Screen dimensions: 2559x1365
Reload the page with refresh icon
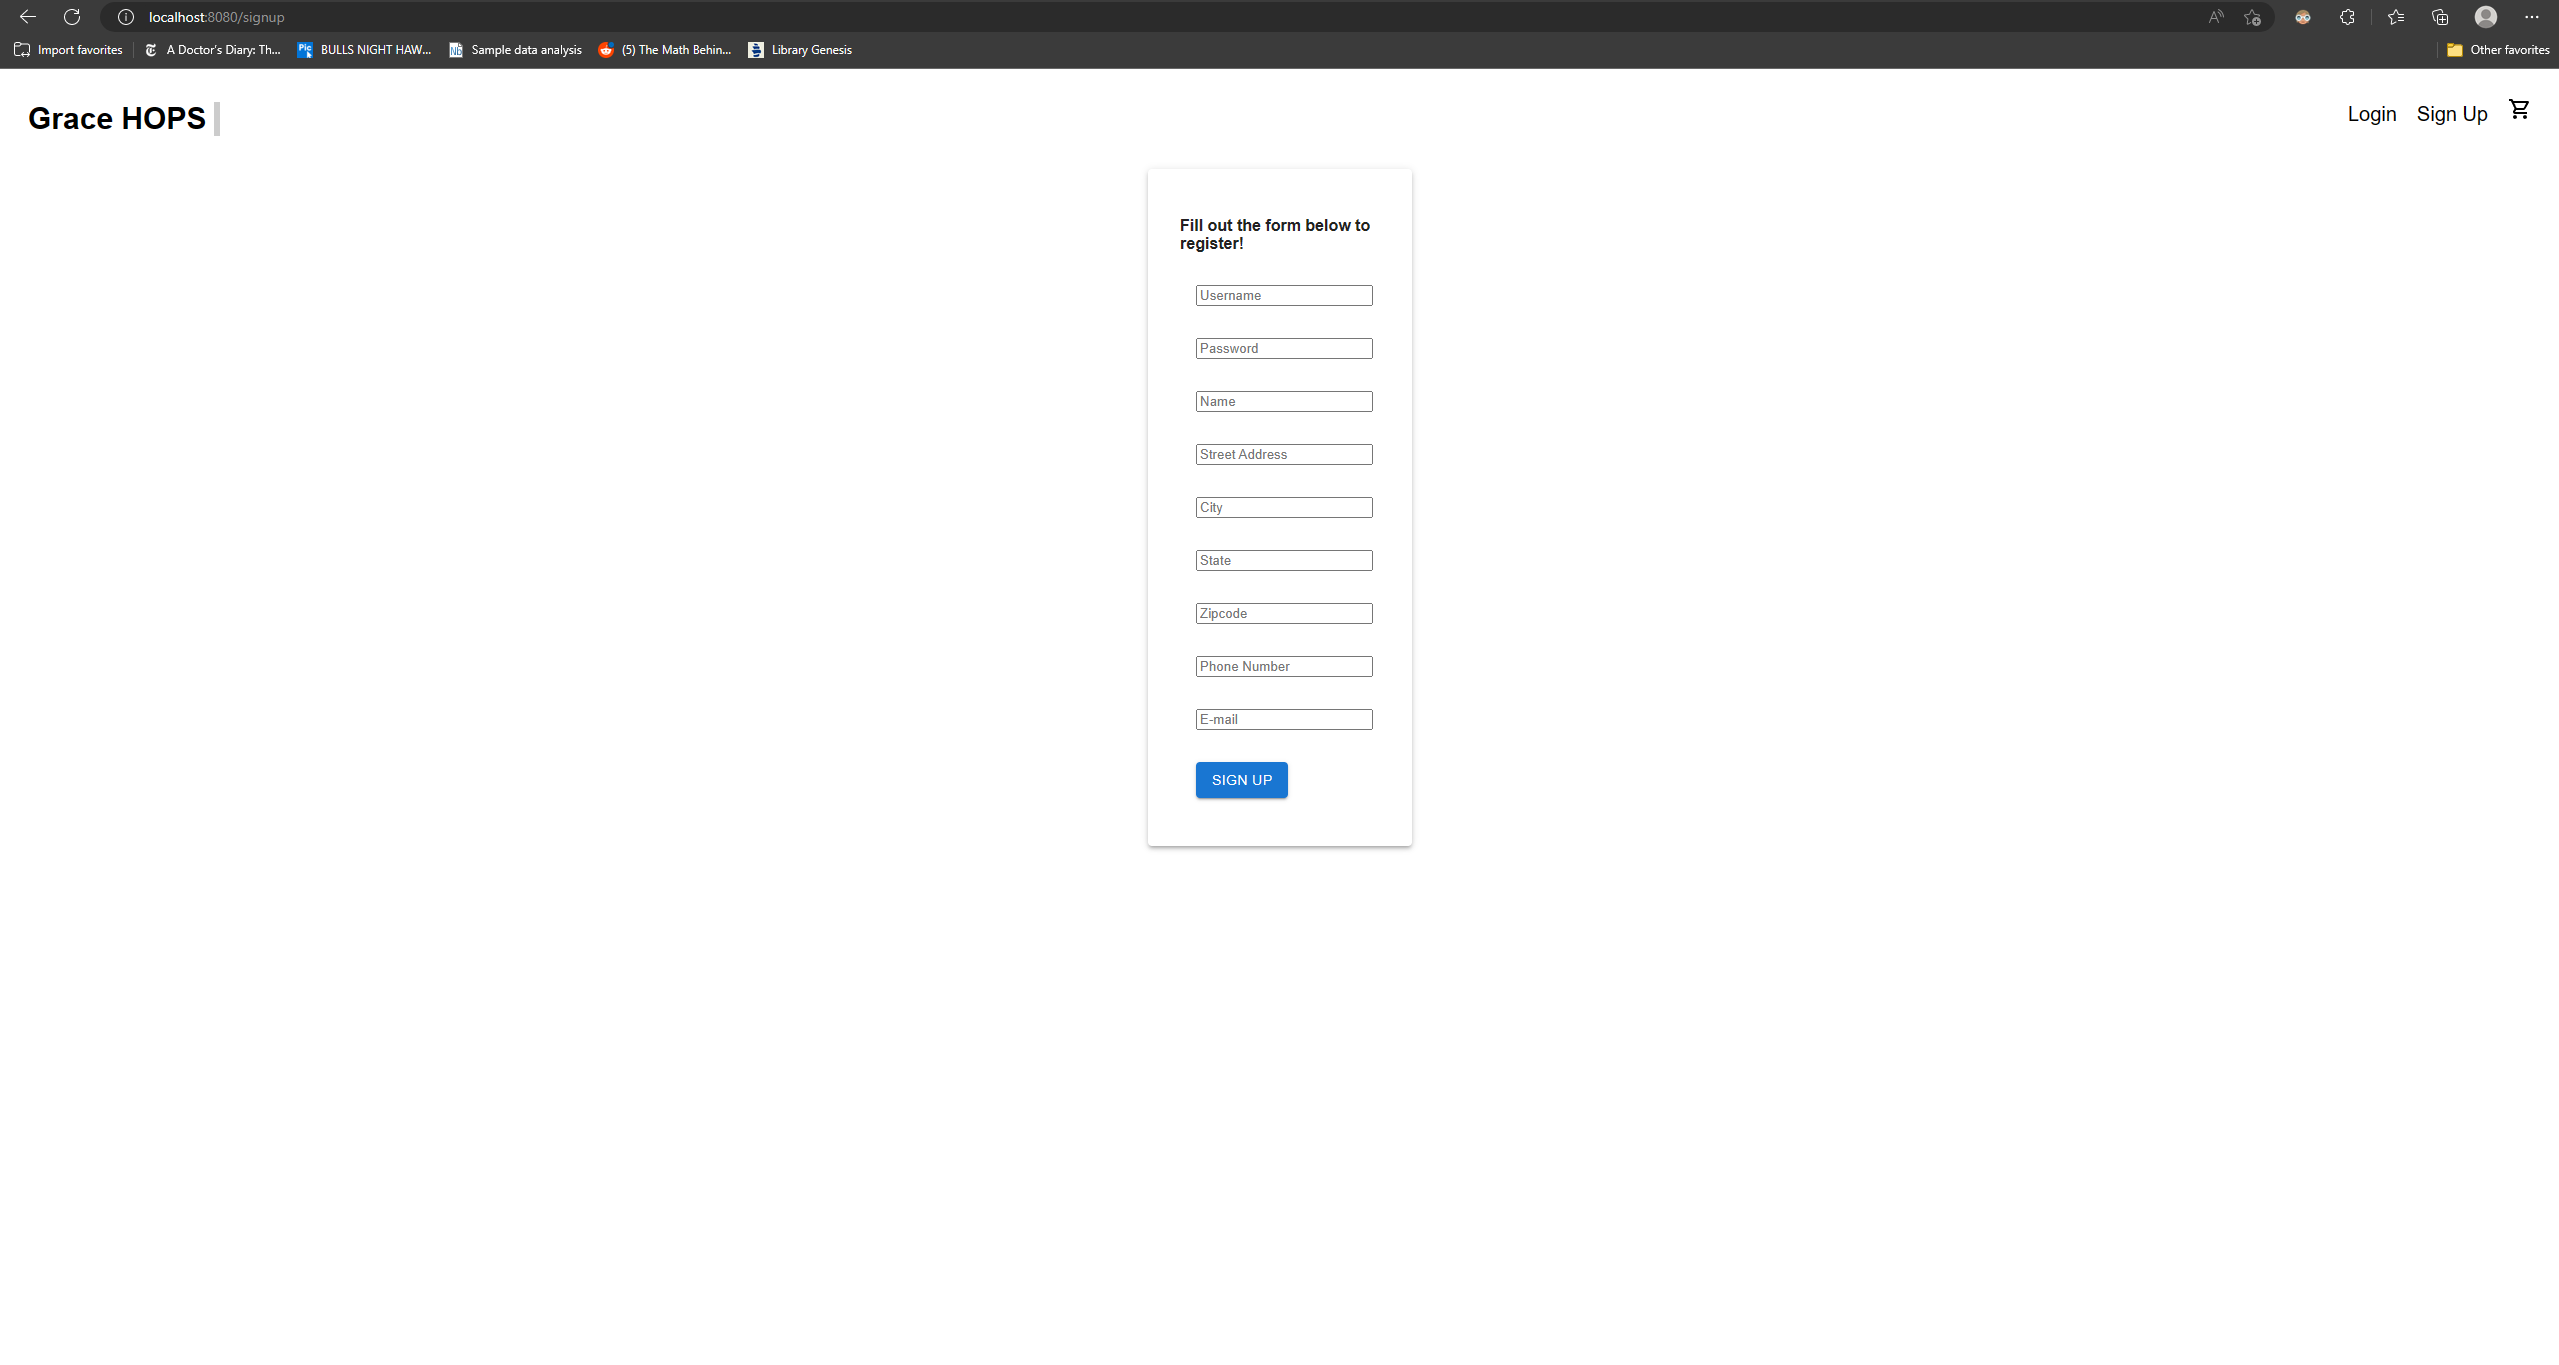71,16
